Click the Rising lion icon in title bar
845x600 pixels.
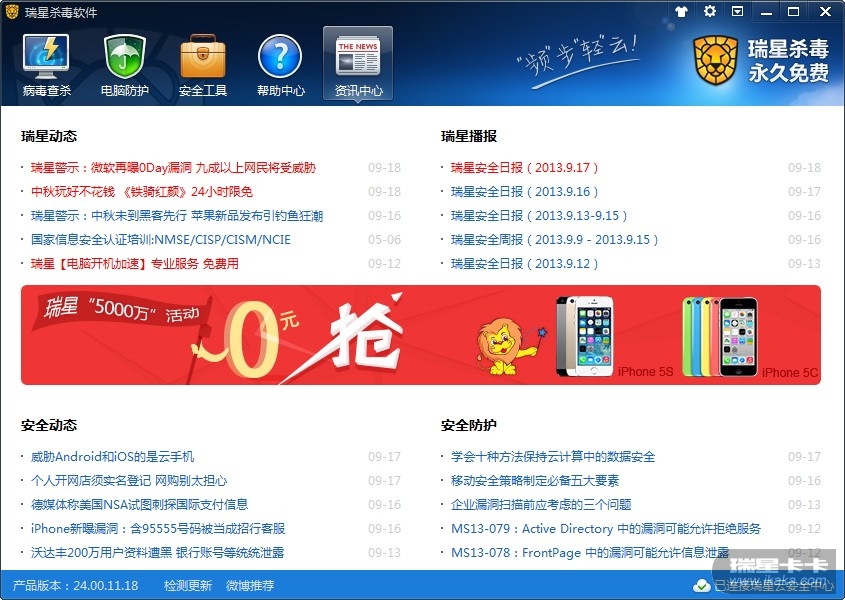click(11, 11)
